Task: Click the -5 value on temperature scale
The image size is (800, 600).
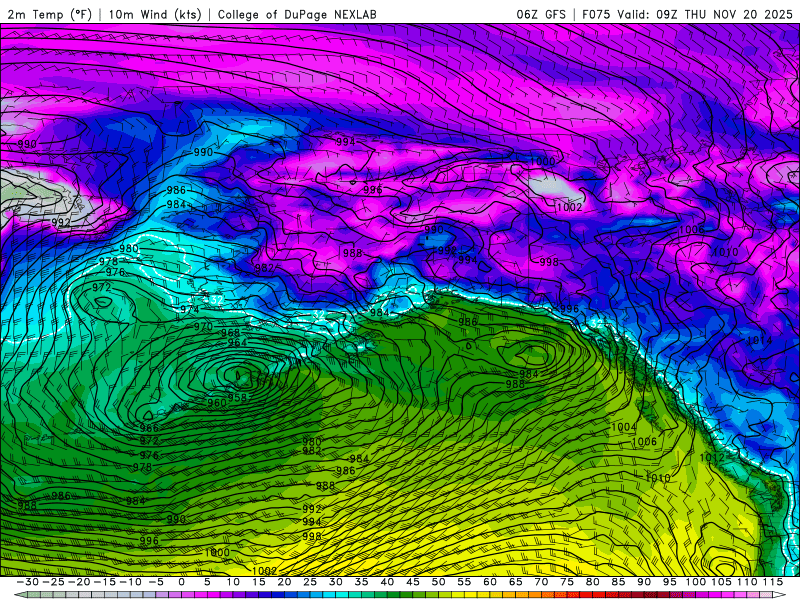Action: [156, 582]
